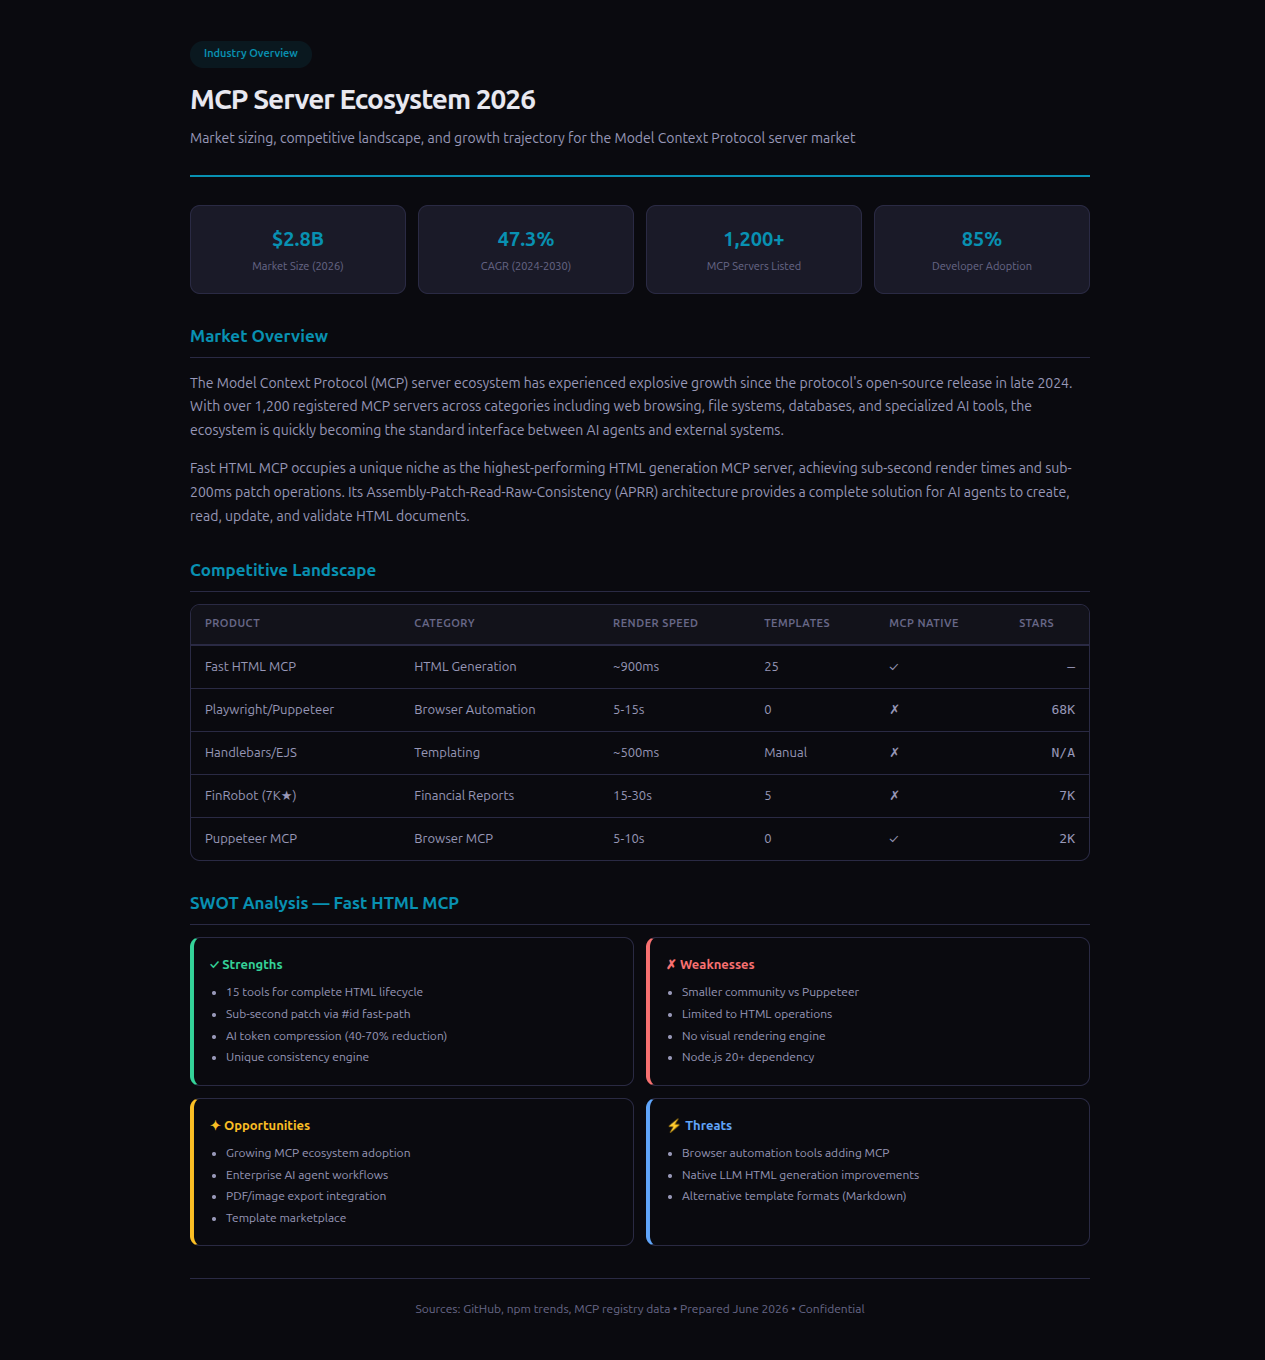This screenshot has width=1265, height=1360.
Task: Click the Templating category cell
Action: click(x=447, y=753)
